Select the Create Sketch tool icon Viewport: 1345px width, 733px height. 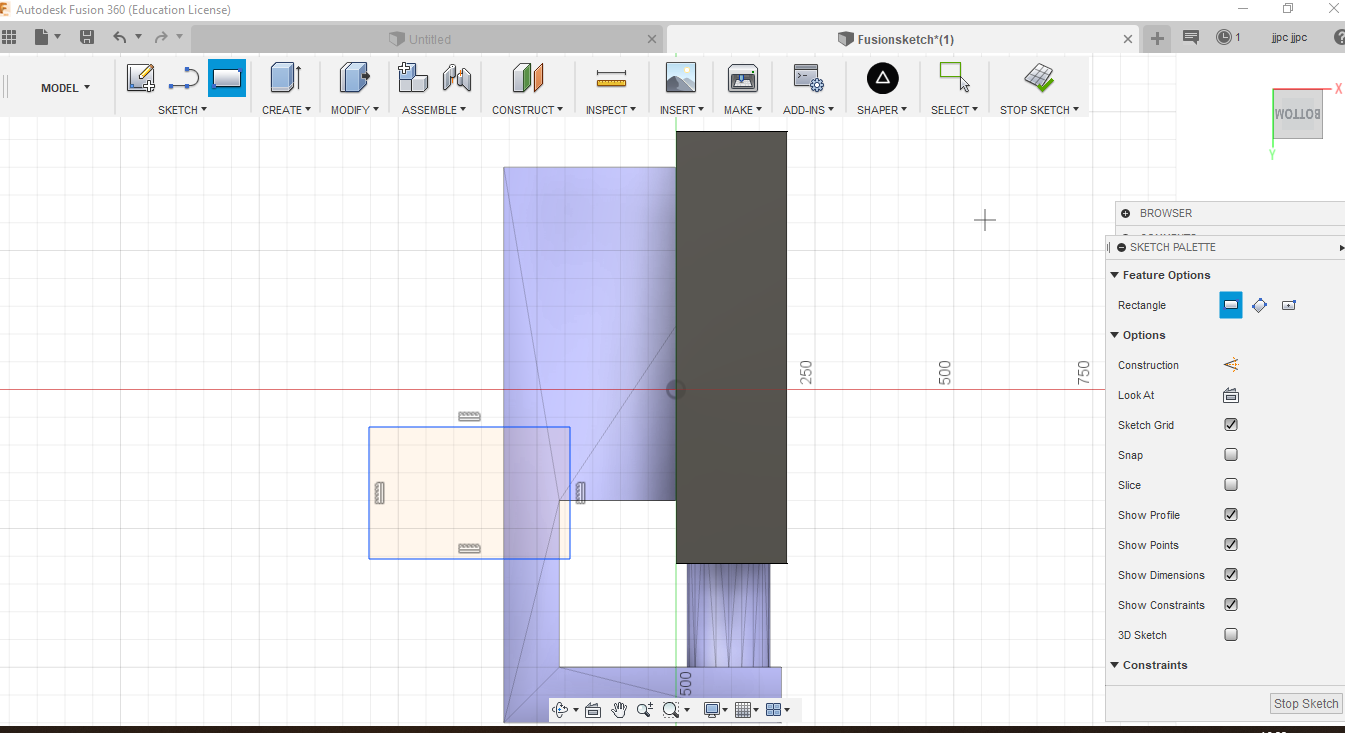pyautogui.click(x=141, y=78)
